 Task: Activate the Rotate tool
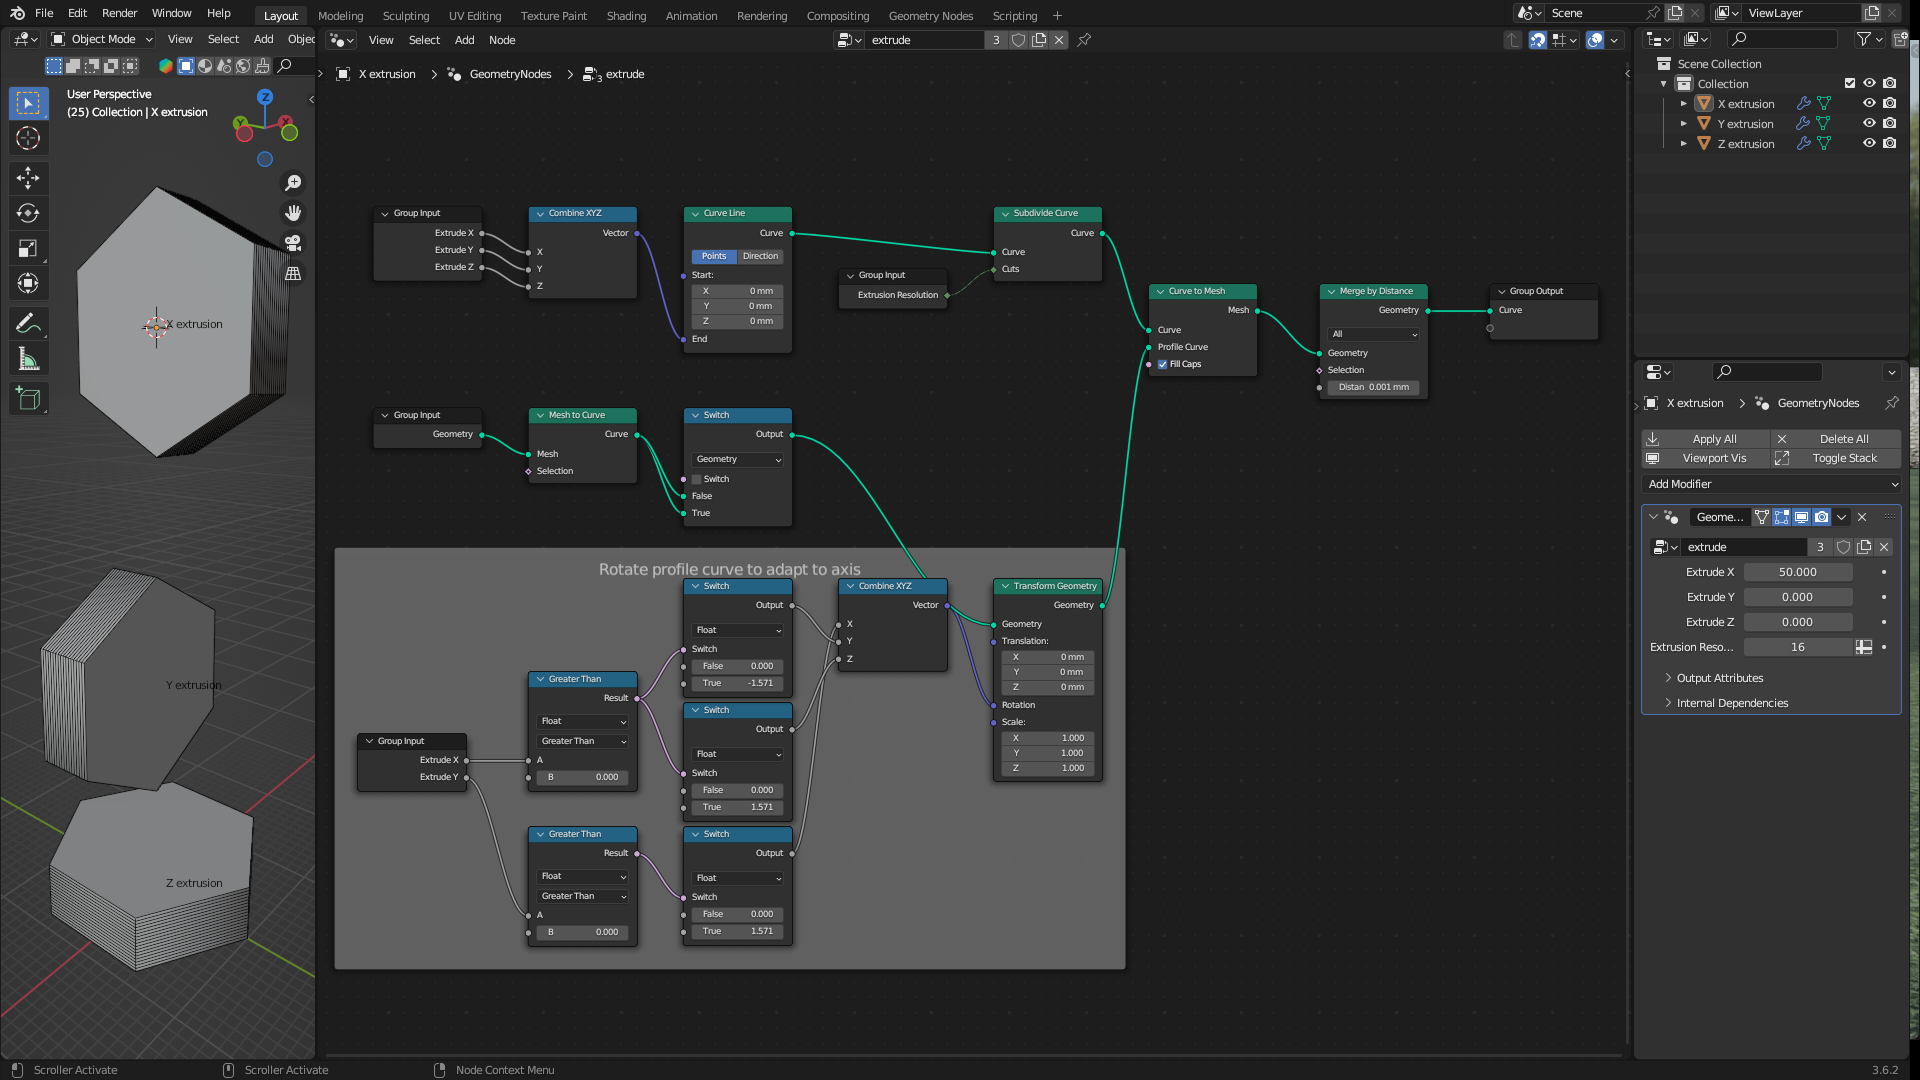(x=28, y=213)
